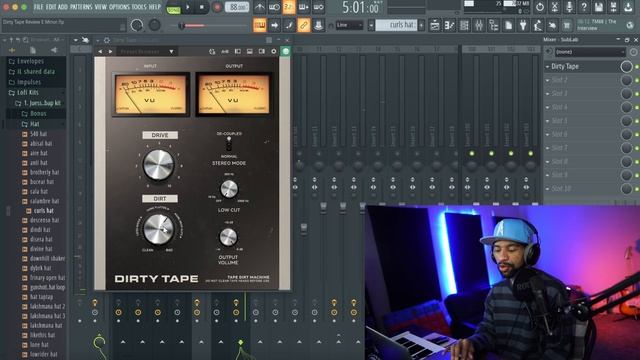The image size is (640, 360).
Task: Open the Line snap dropdown
Action: point(349,25)
